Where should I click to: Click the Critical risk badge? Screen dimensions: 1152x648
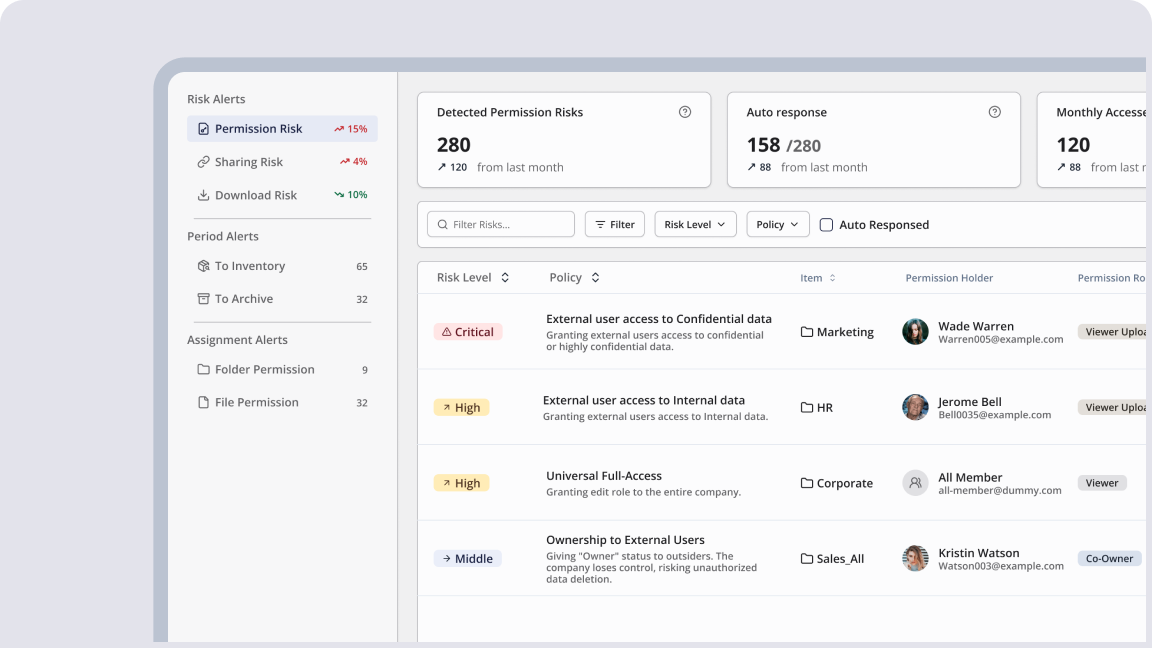[467, 332]
